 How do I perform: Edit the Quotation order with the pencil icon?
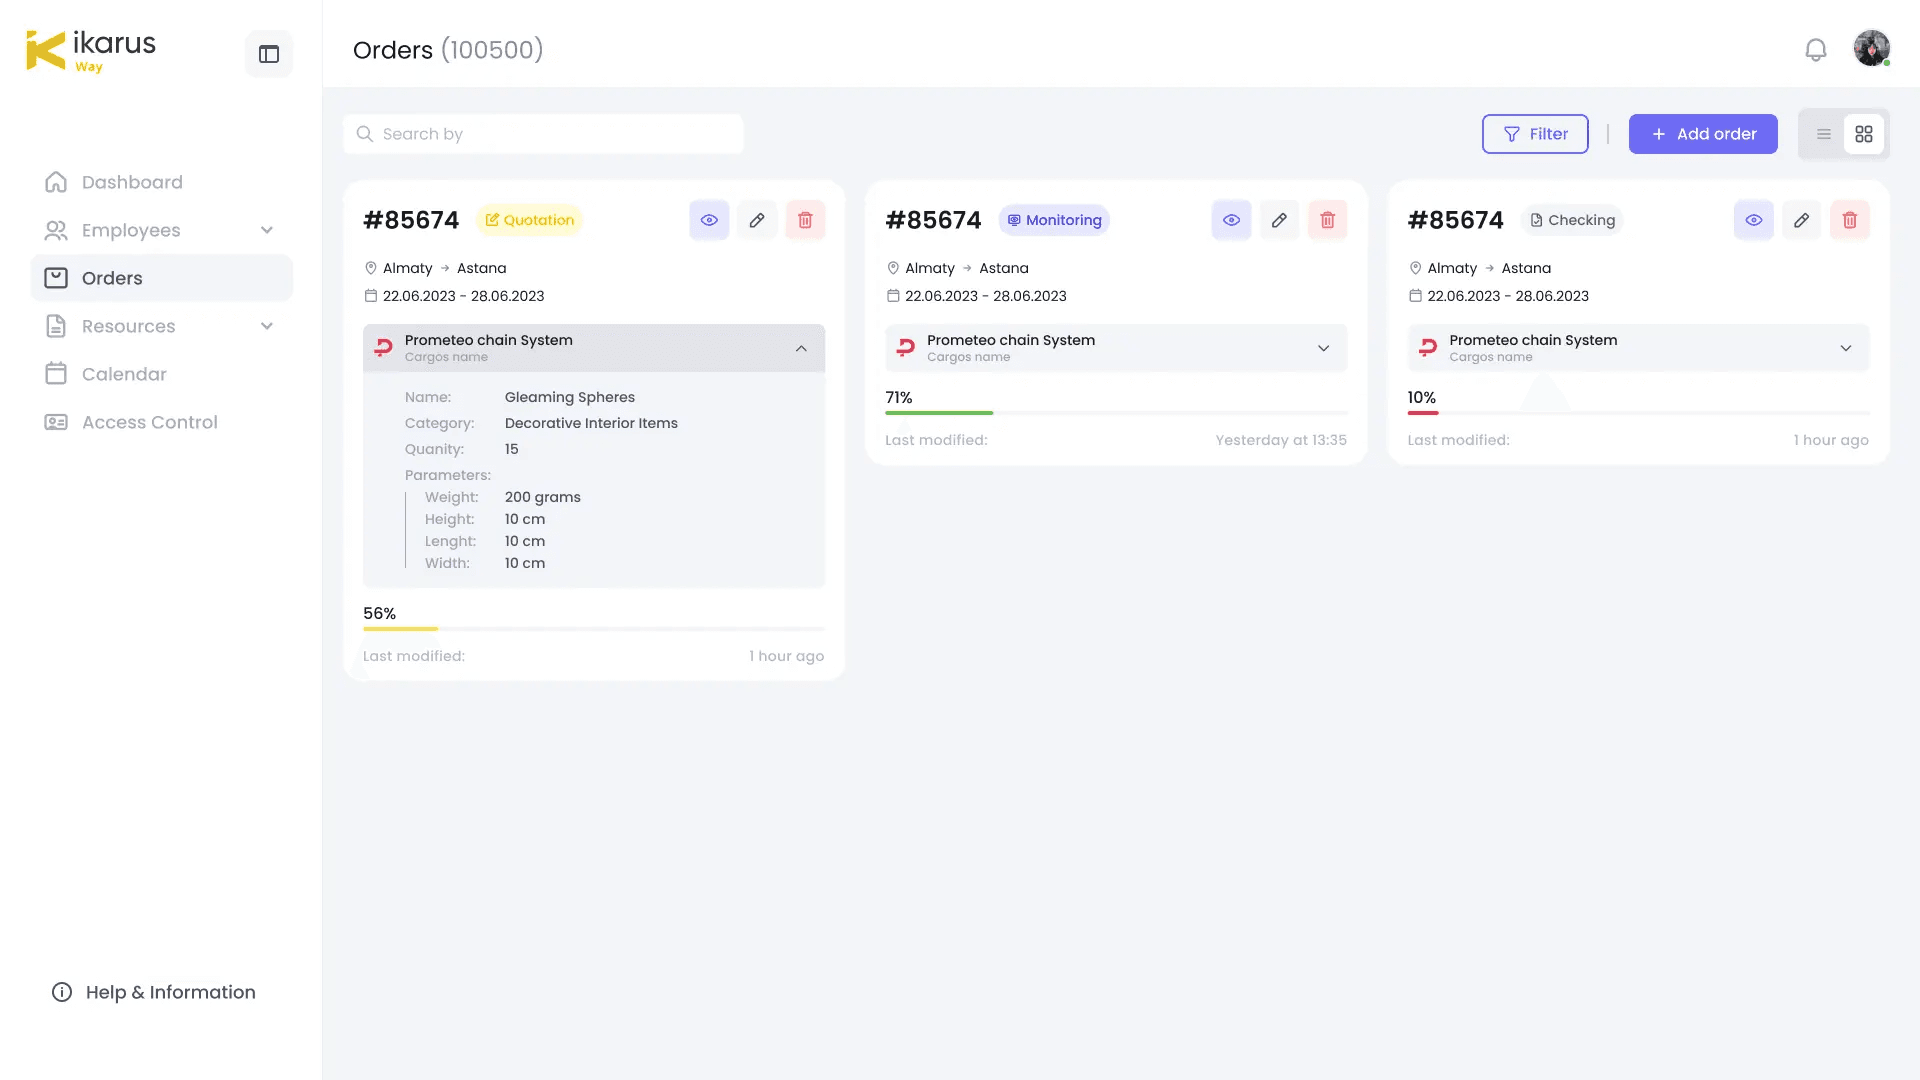click(757, 220)
